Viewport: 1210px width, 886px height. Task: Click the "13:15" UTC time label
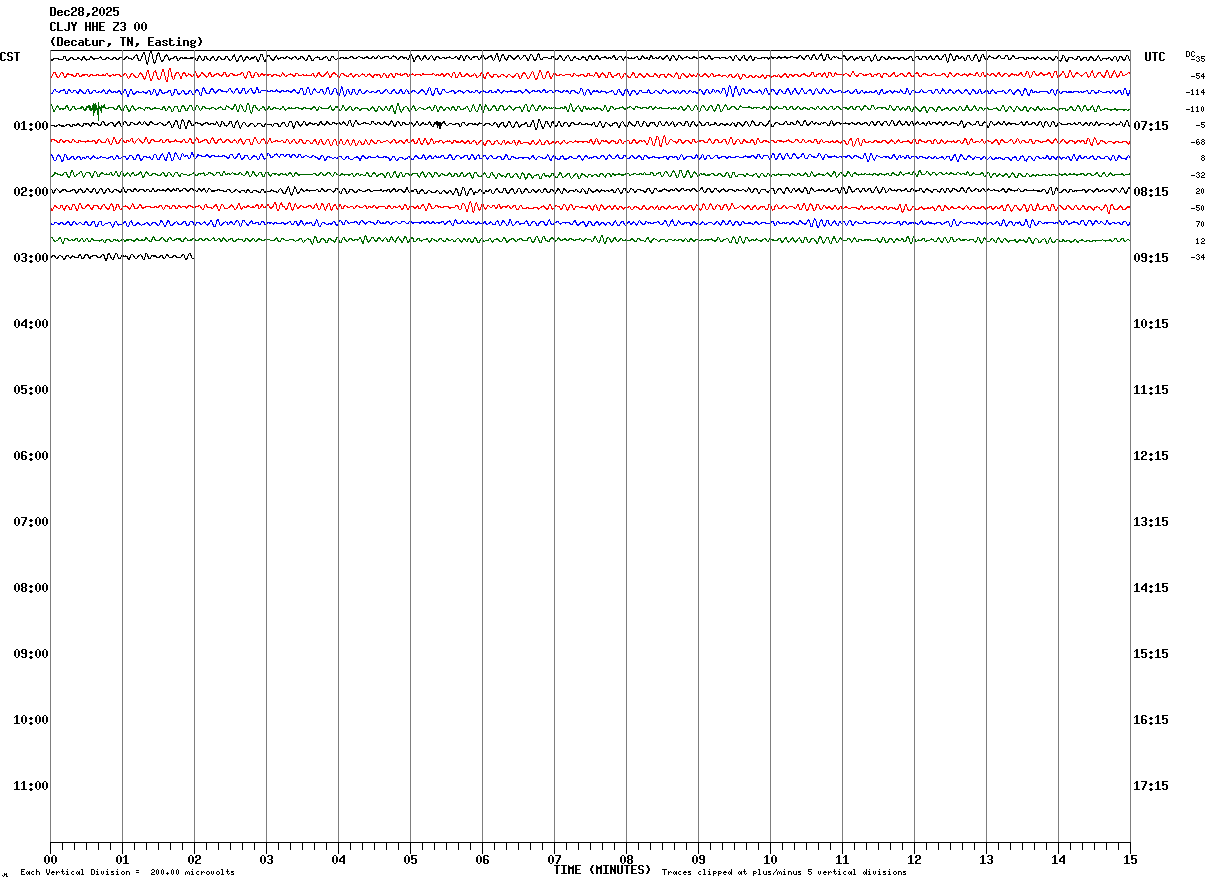[x=1151, y=522]
